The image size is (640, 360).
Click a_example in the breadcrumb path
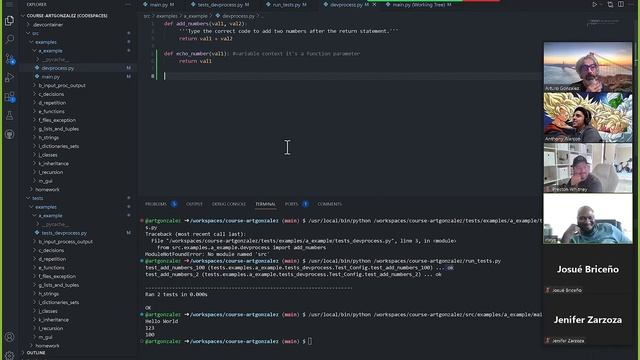[196, 16]
